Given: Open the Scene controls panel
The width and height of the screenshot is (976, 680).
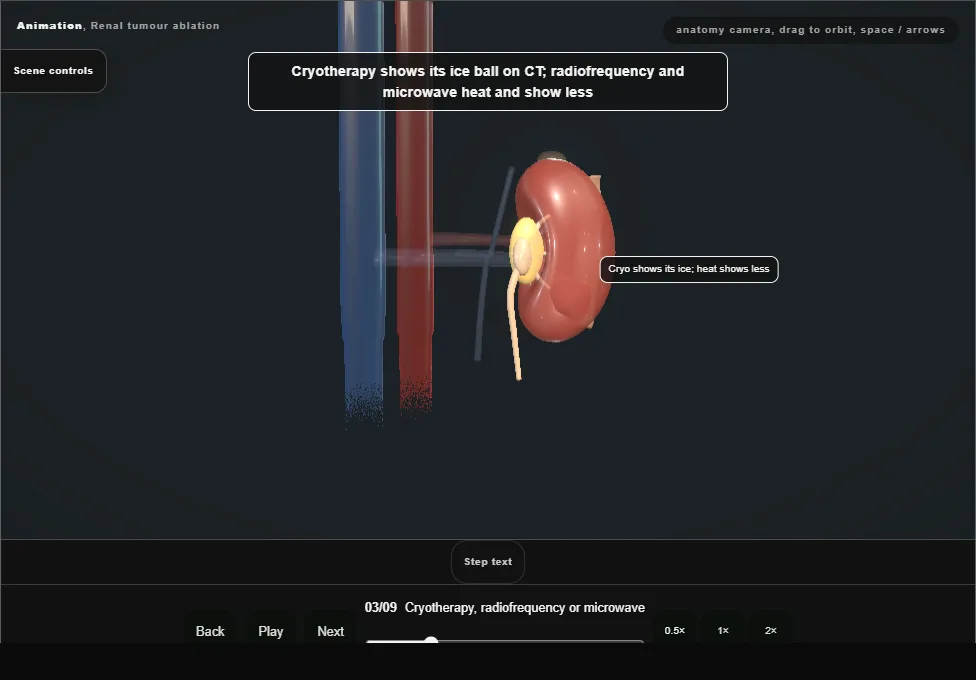Looking at the screenshot, I should click(54, 71).
